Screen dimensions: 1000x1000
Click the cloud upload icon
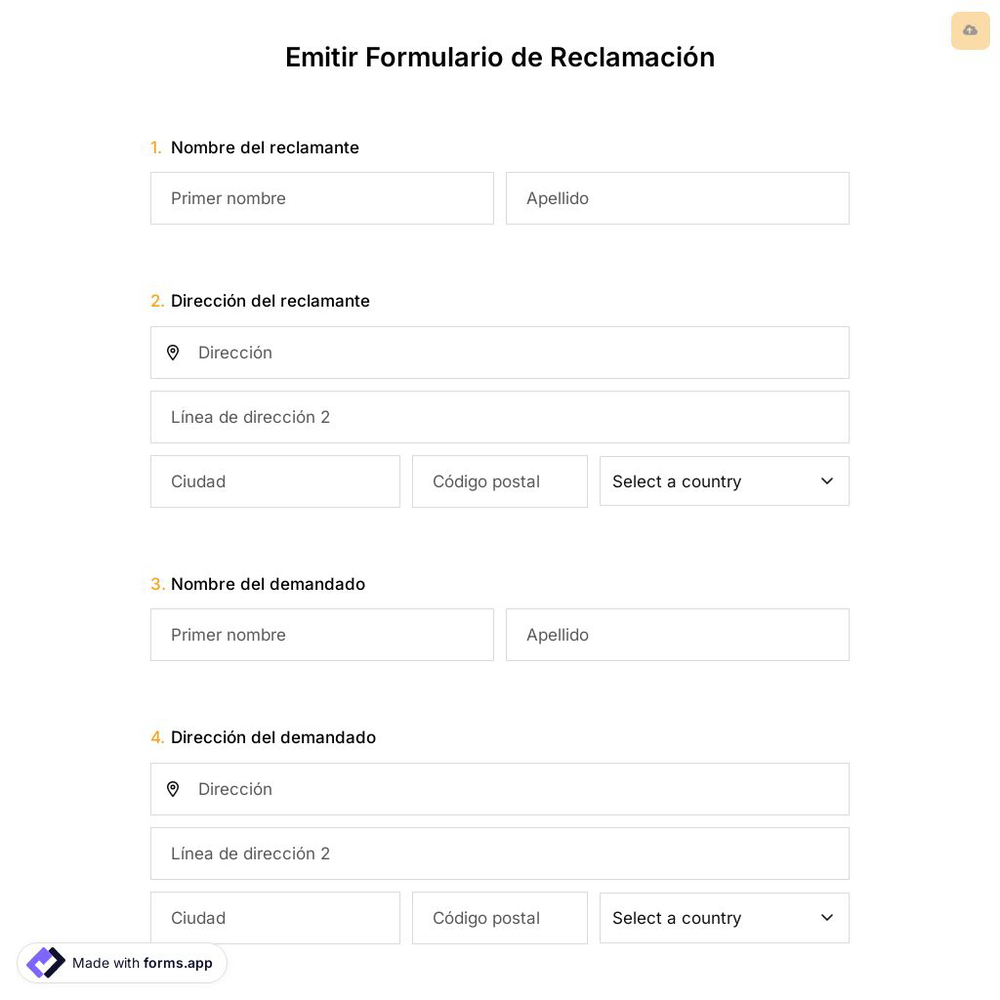[969, 30]
